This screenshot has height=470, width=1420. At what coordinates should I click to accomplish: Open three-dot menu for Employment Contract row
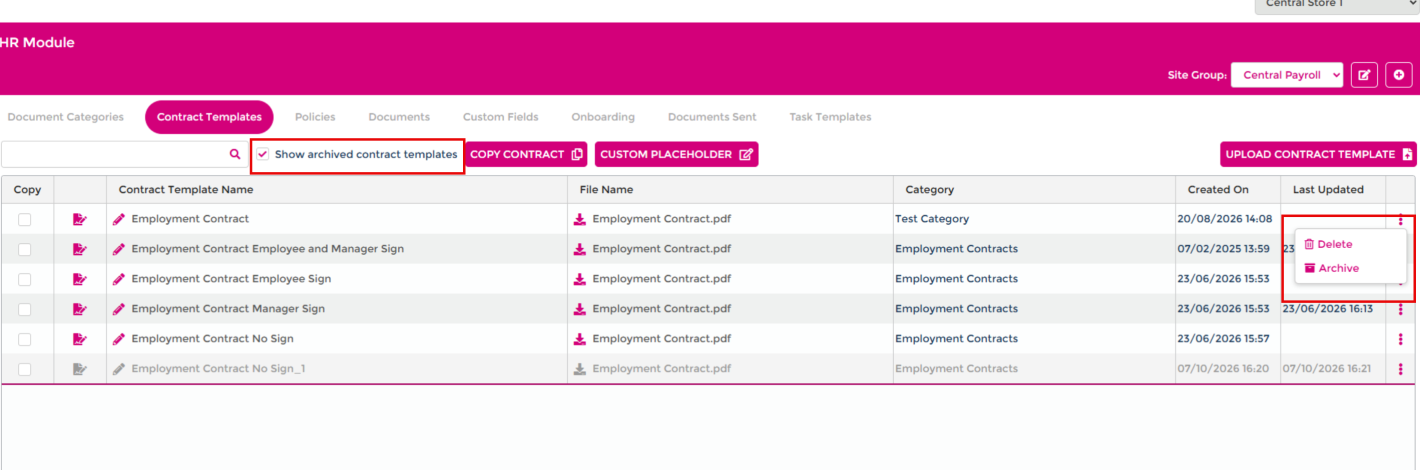point(1400,220)
